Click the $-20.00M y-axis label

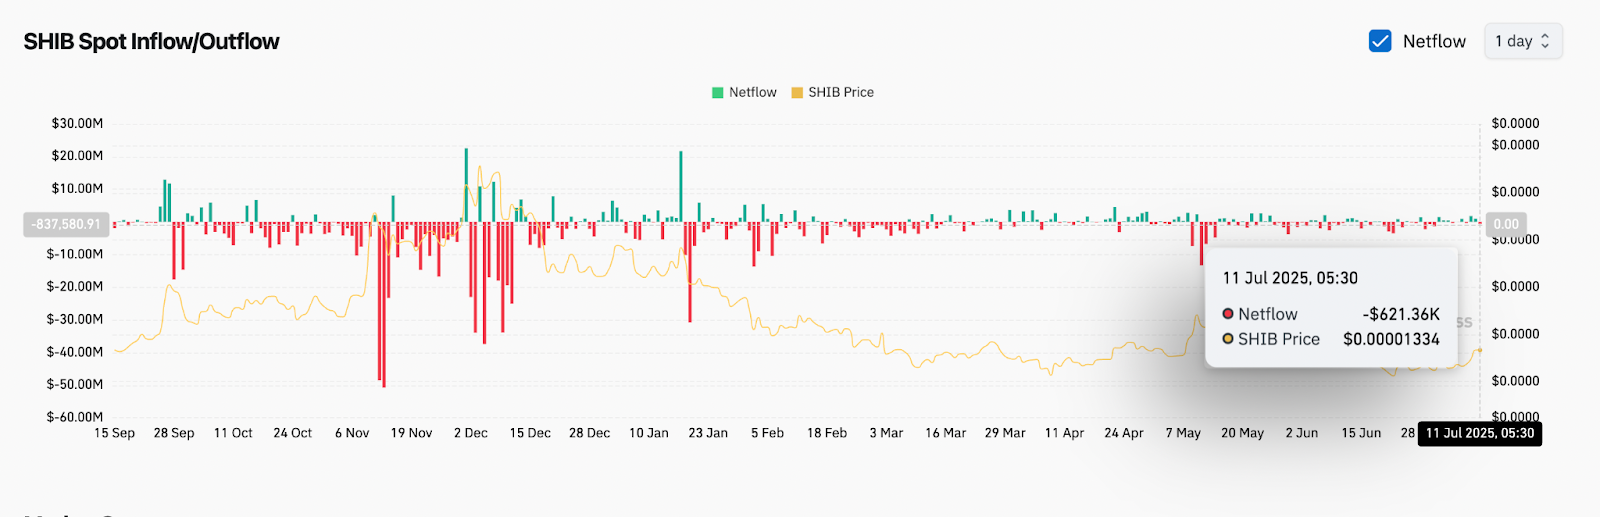(x=75, y=286)
